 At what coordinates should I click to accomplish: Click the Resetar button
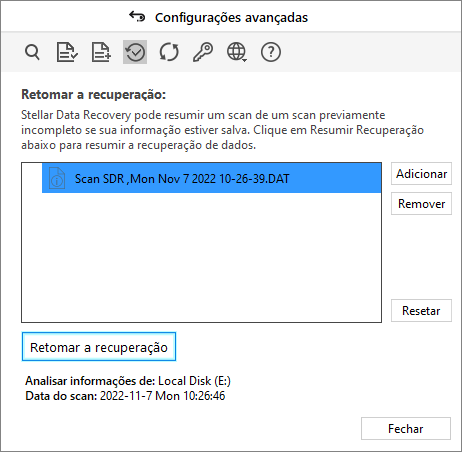(x=421, y=311)
